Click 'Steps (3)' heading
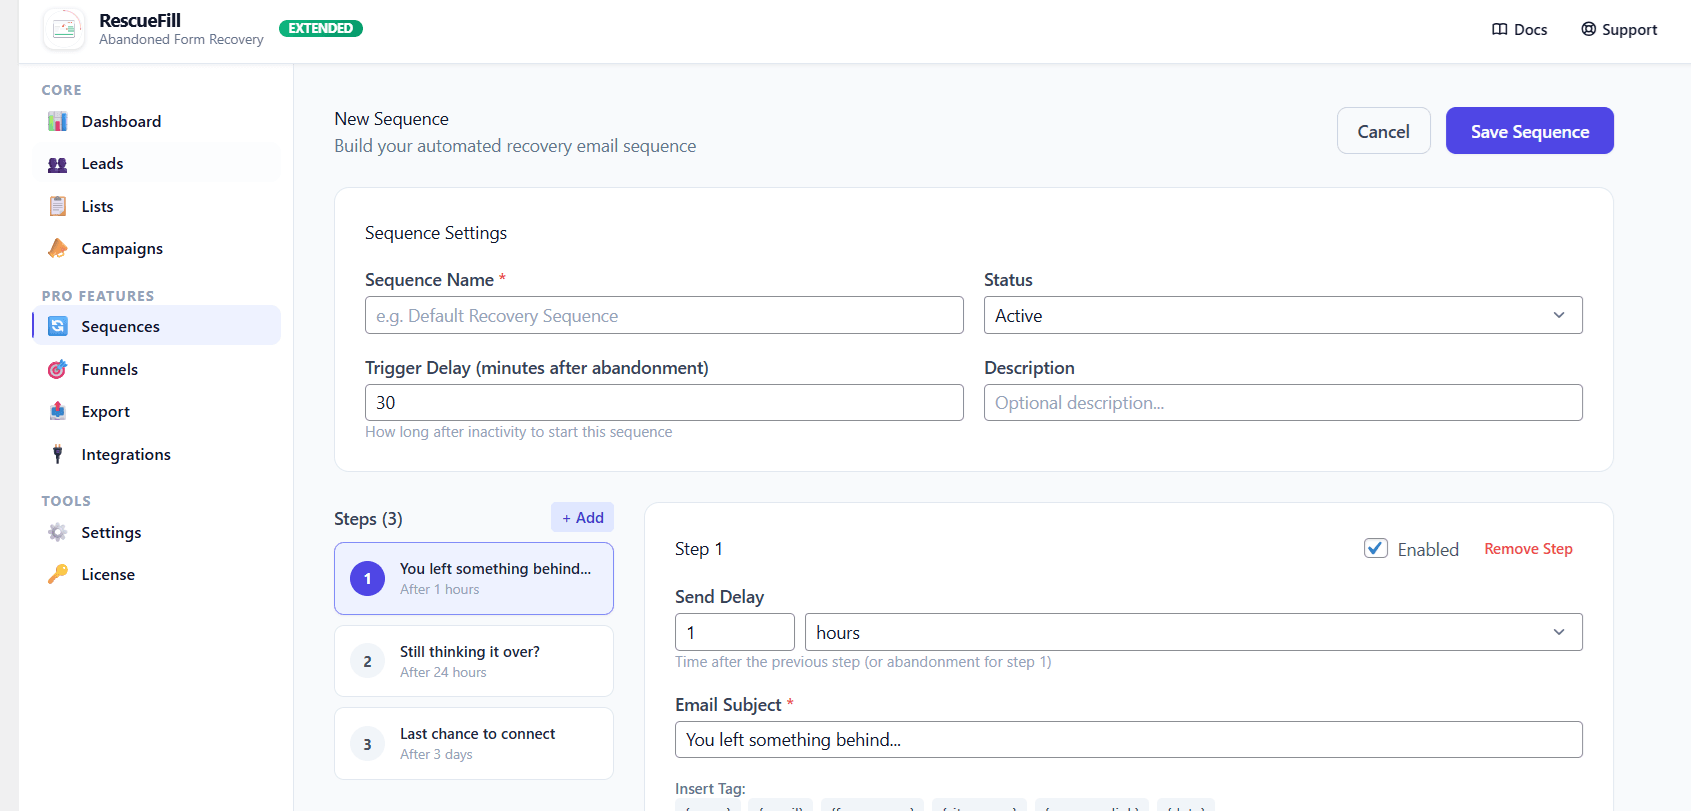Viewport: 1691px width, 811px height. [368, 519]
